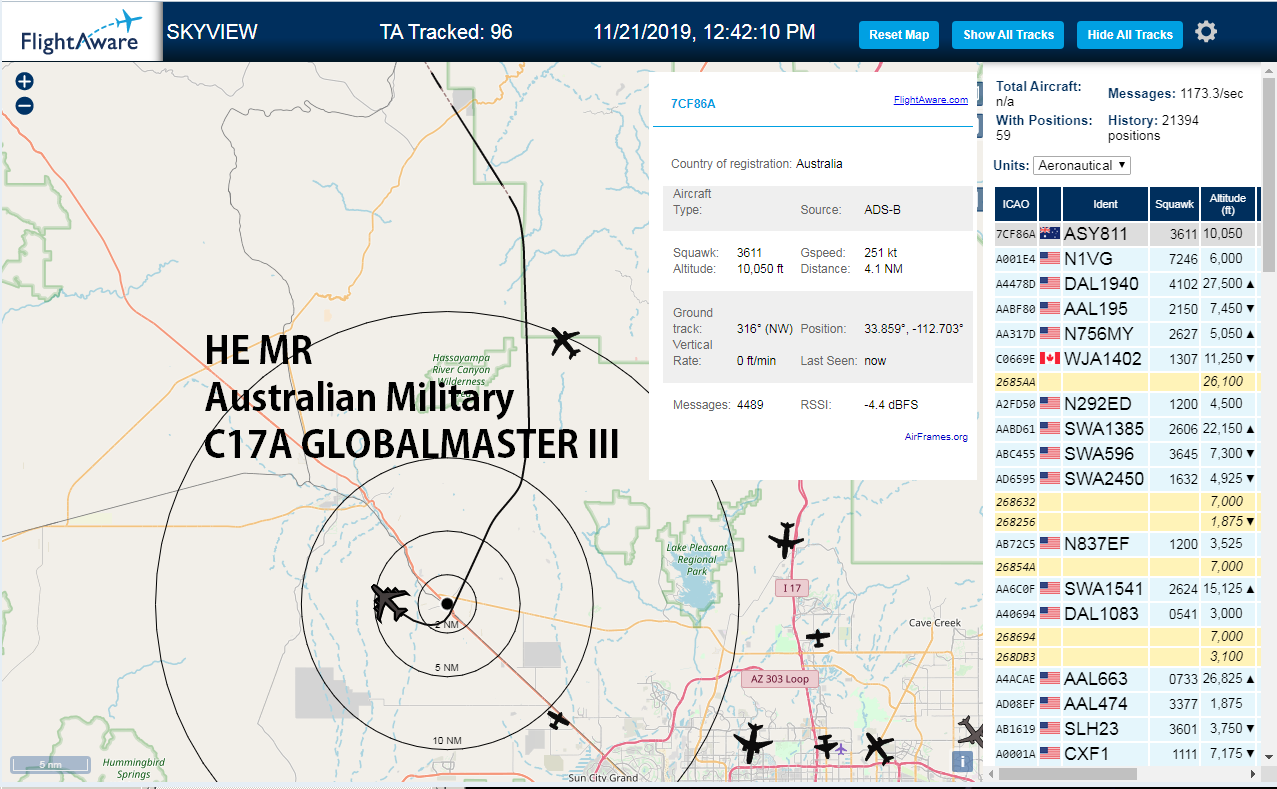Click the FlightAware logo
Viewport: 1277px width, 789px height.
(81, 32)
